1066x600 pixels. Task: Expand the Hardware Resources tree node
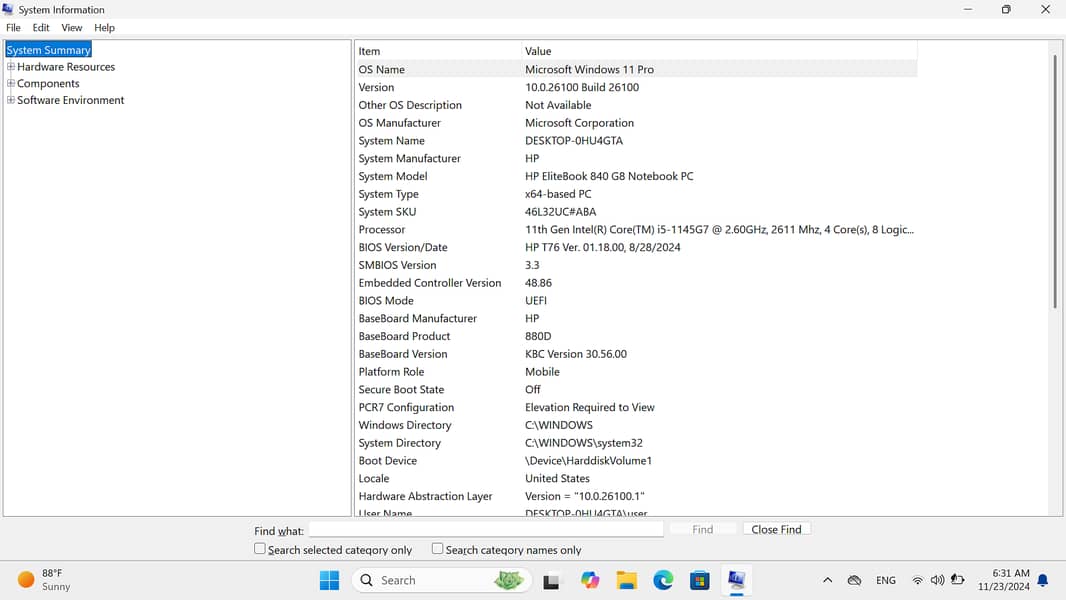pyautogui.click(x=11, y=67)
